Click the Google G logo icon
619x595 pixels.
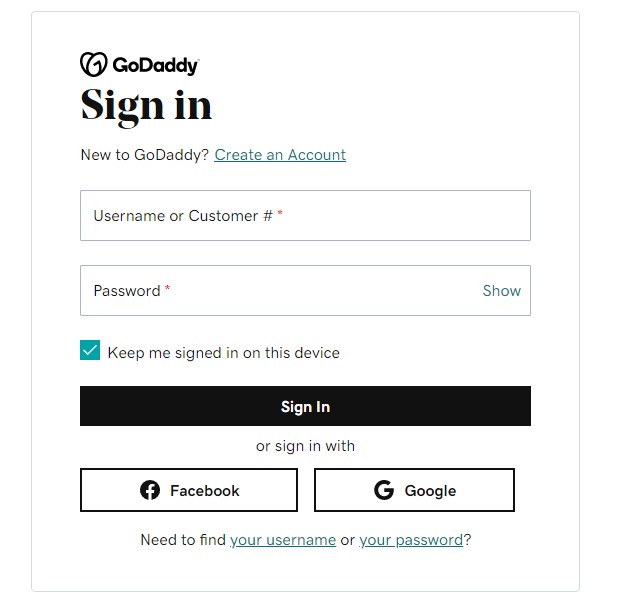tap(384, 490)
